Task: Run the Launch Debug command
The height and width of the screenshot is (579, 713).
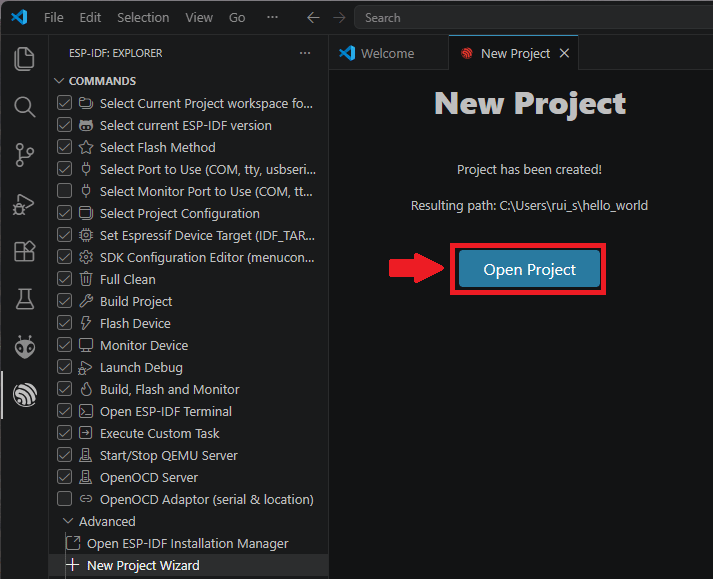Action: point(141,368)
